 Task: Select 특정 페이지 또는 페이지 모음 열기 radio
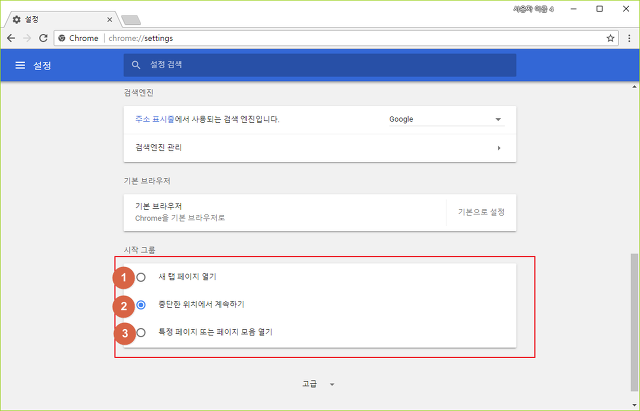(141, 333)
